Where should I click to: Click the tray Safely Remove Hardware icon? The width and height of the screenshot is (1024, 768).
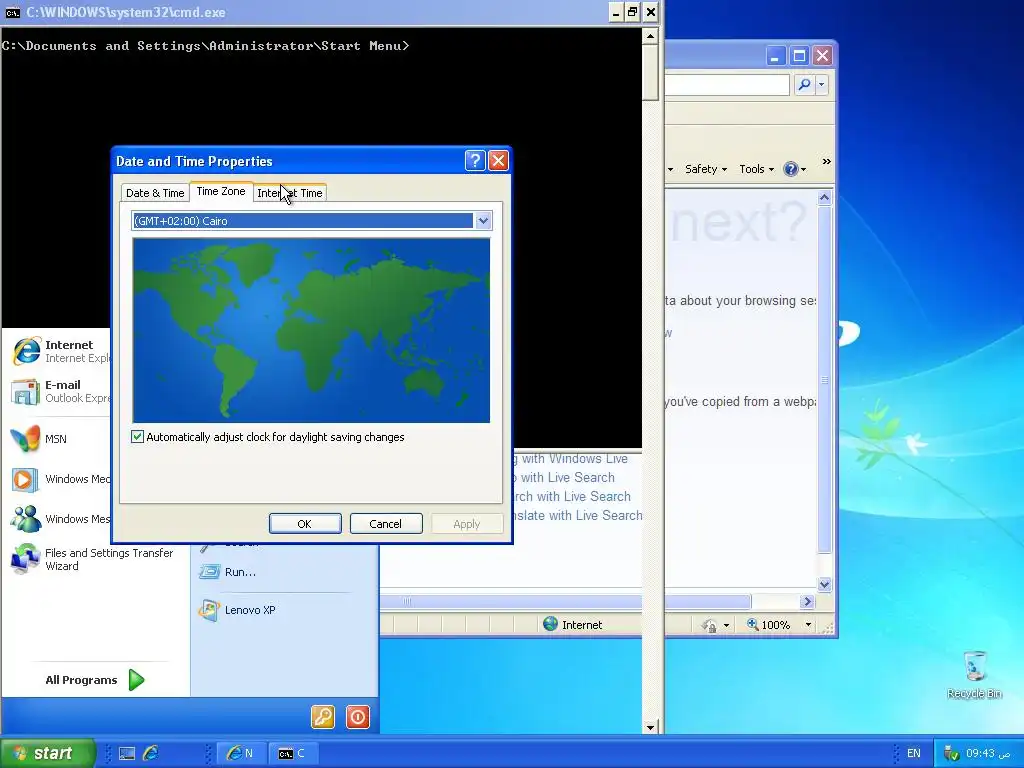pyautogui.click(x=952, y=754)
